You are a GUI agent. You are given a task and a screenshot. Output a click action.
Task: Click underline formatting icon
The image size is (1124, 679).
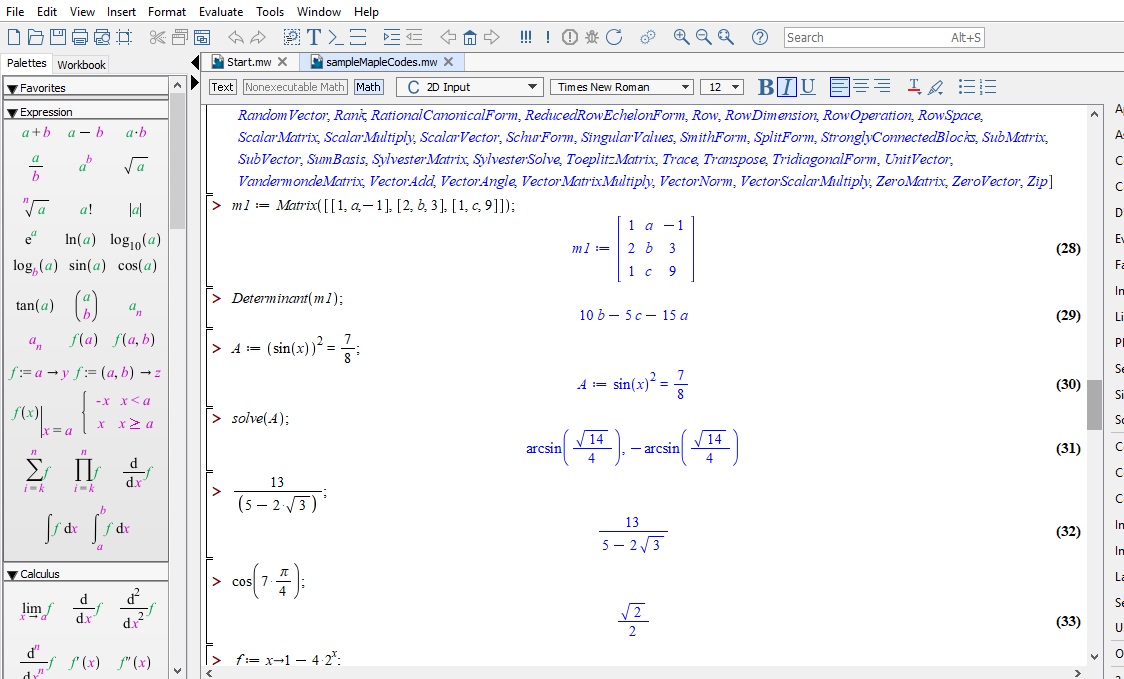tap(808, 87)
